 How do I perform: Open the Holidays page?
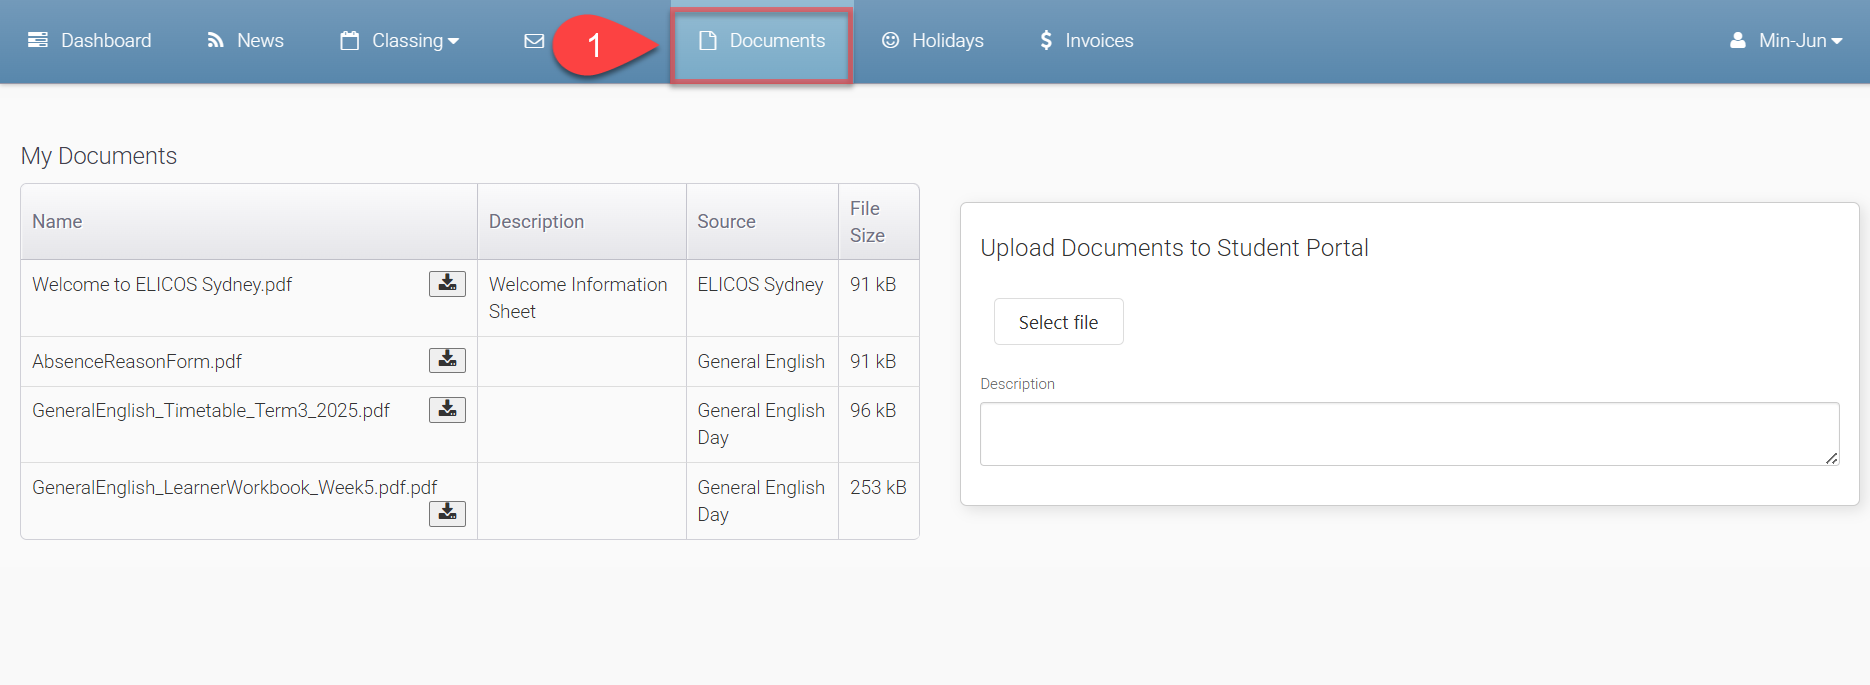[933, 41]
